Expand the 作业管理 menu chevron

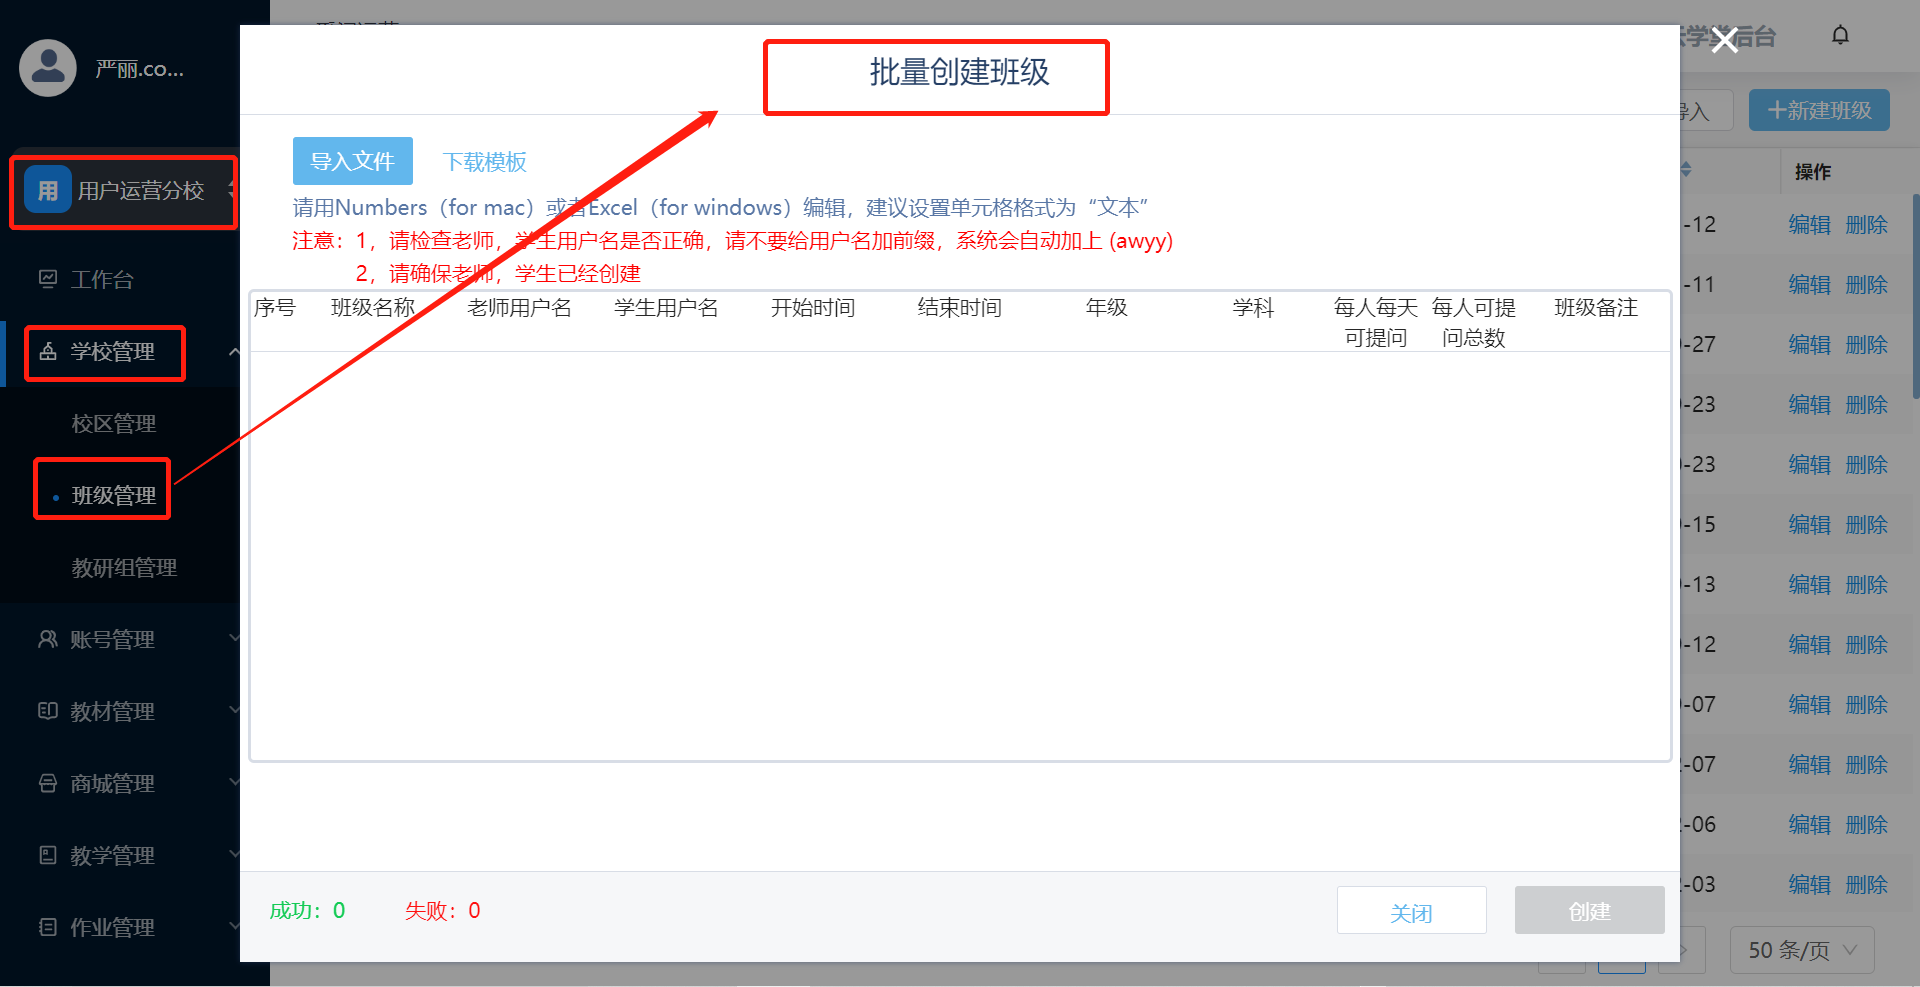(234, 925)
